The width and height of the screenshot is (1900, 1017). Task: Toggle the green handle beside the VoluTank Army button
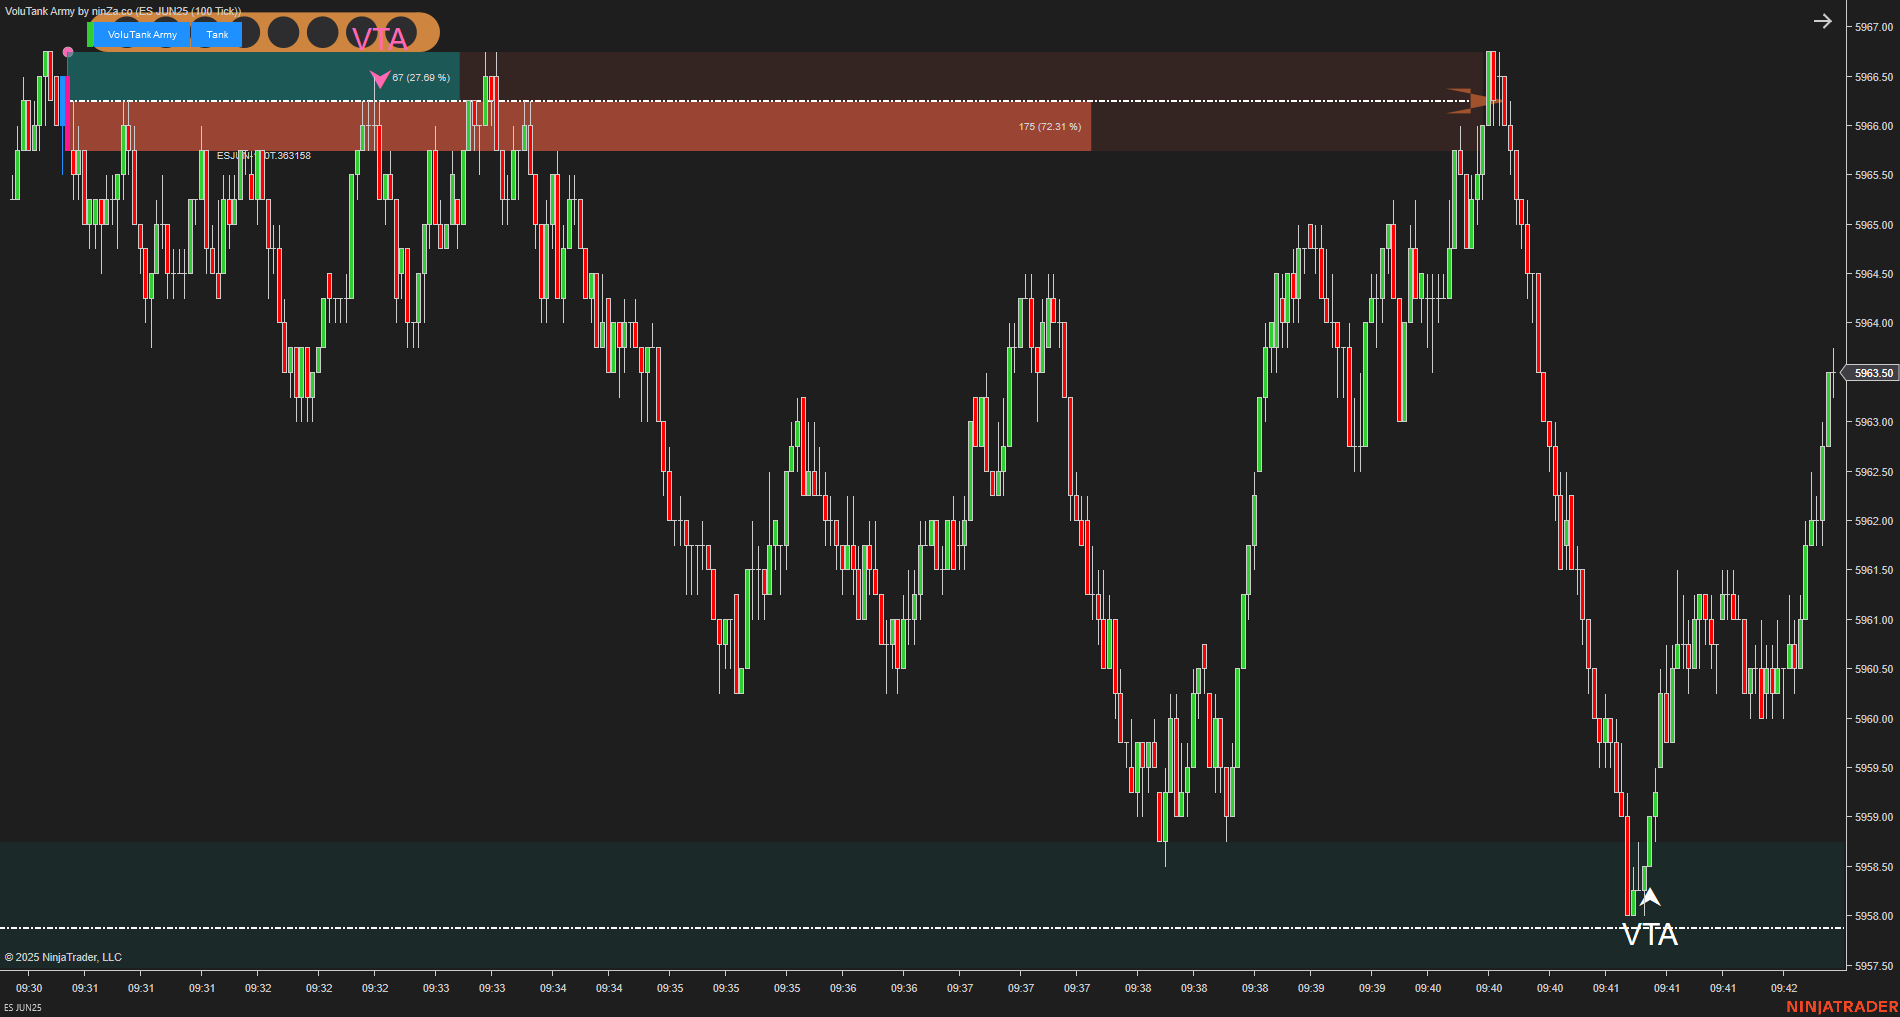click(x=90, y=34)
